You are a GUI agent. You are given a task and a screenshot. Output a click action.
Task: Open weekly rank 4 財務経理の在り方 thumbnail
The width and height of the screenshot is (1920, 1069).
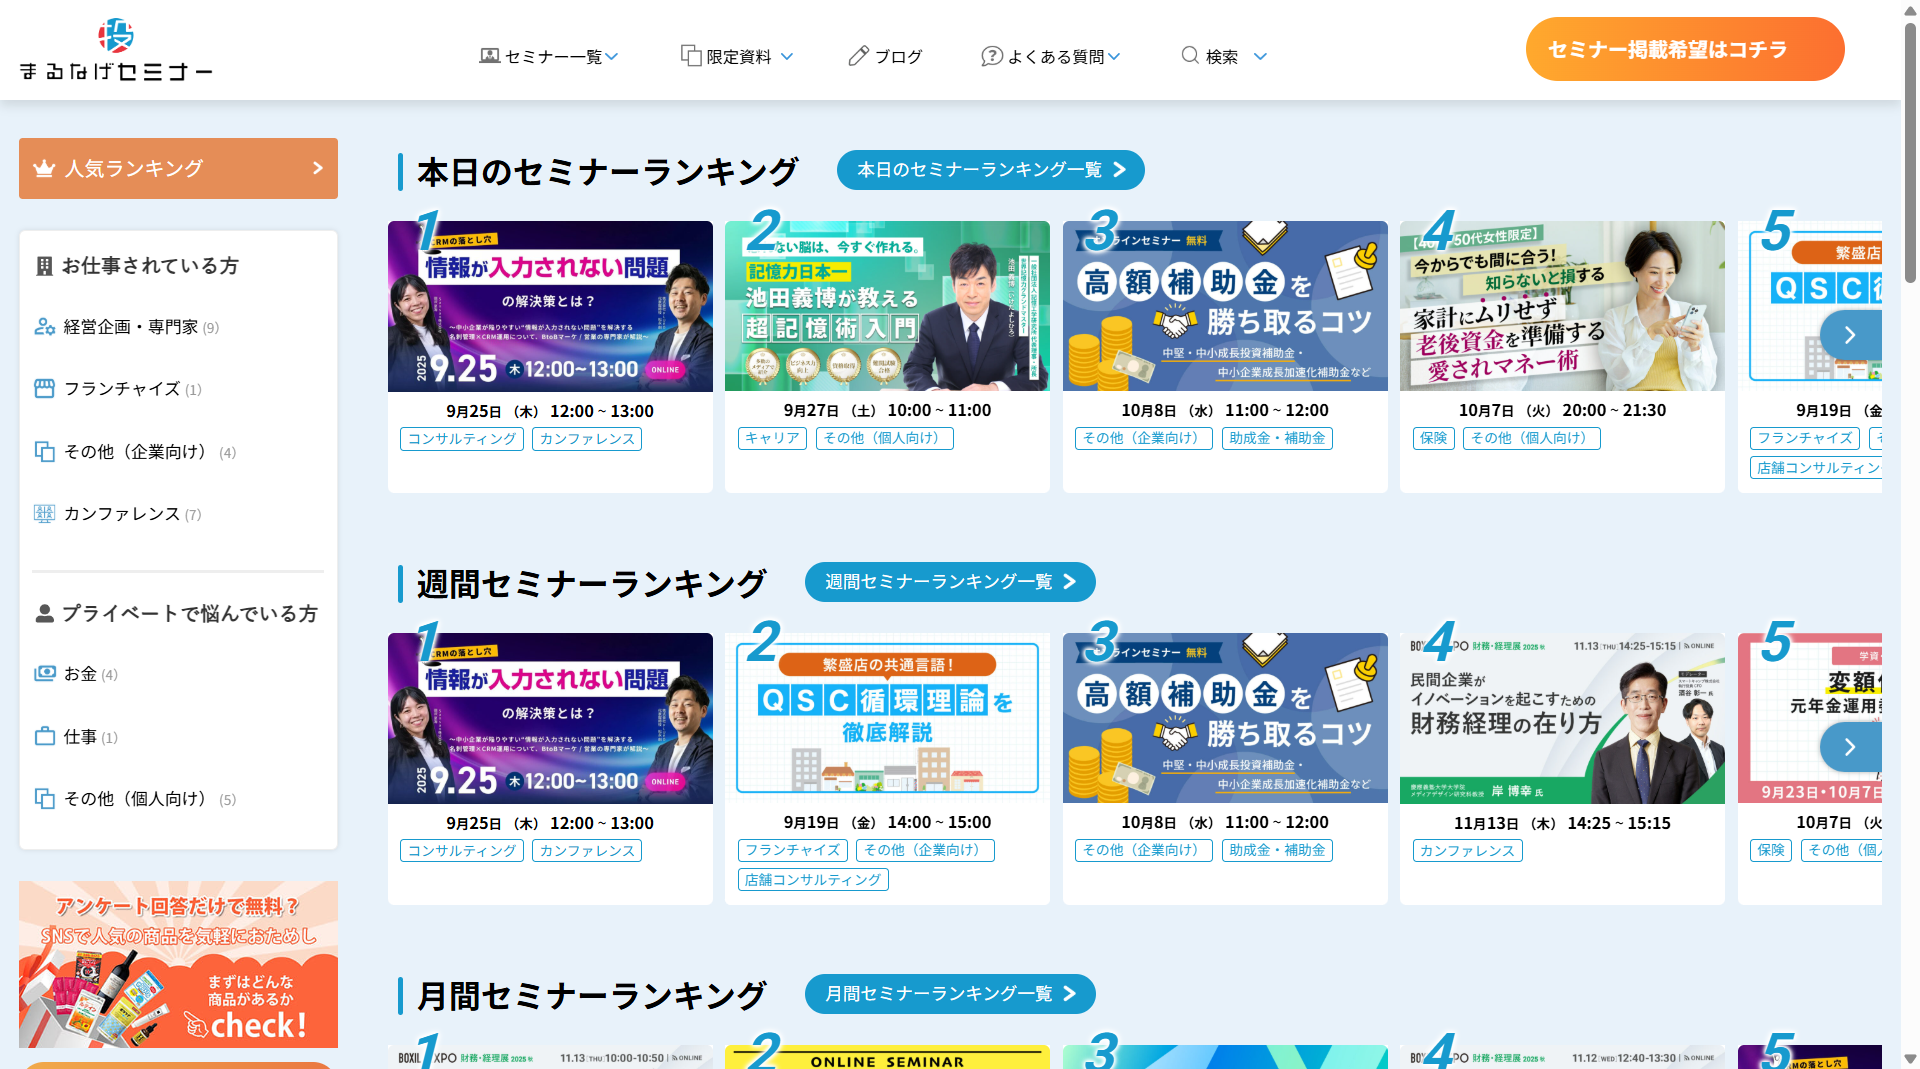coord(1562,718)
